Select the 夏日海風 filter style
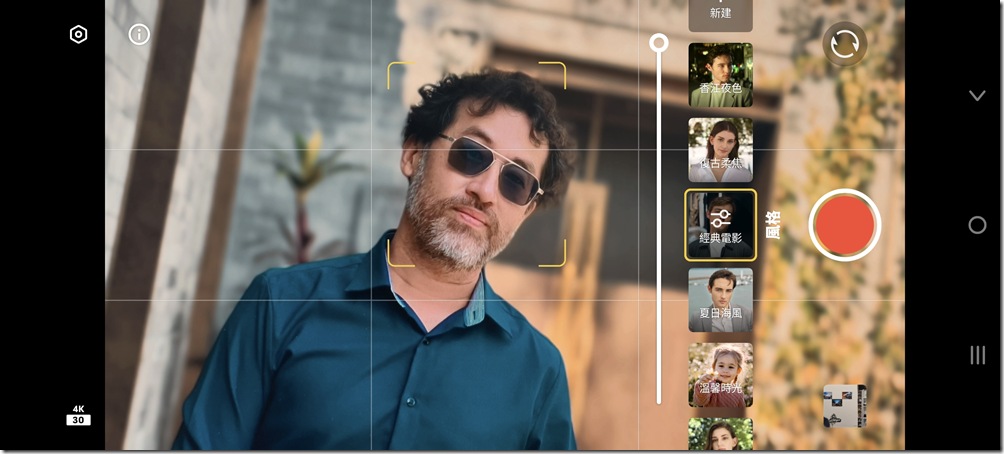Screen dimensions: 1004x454 [720, 300]
